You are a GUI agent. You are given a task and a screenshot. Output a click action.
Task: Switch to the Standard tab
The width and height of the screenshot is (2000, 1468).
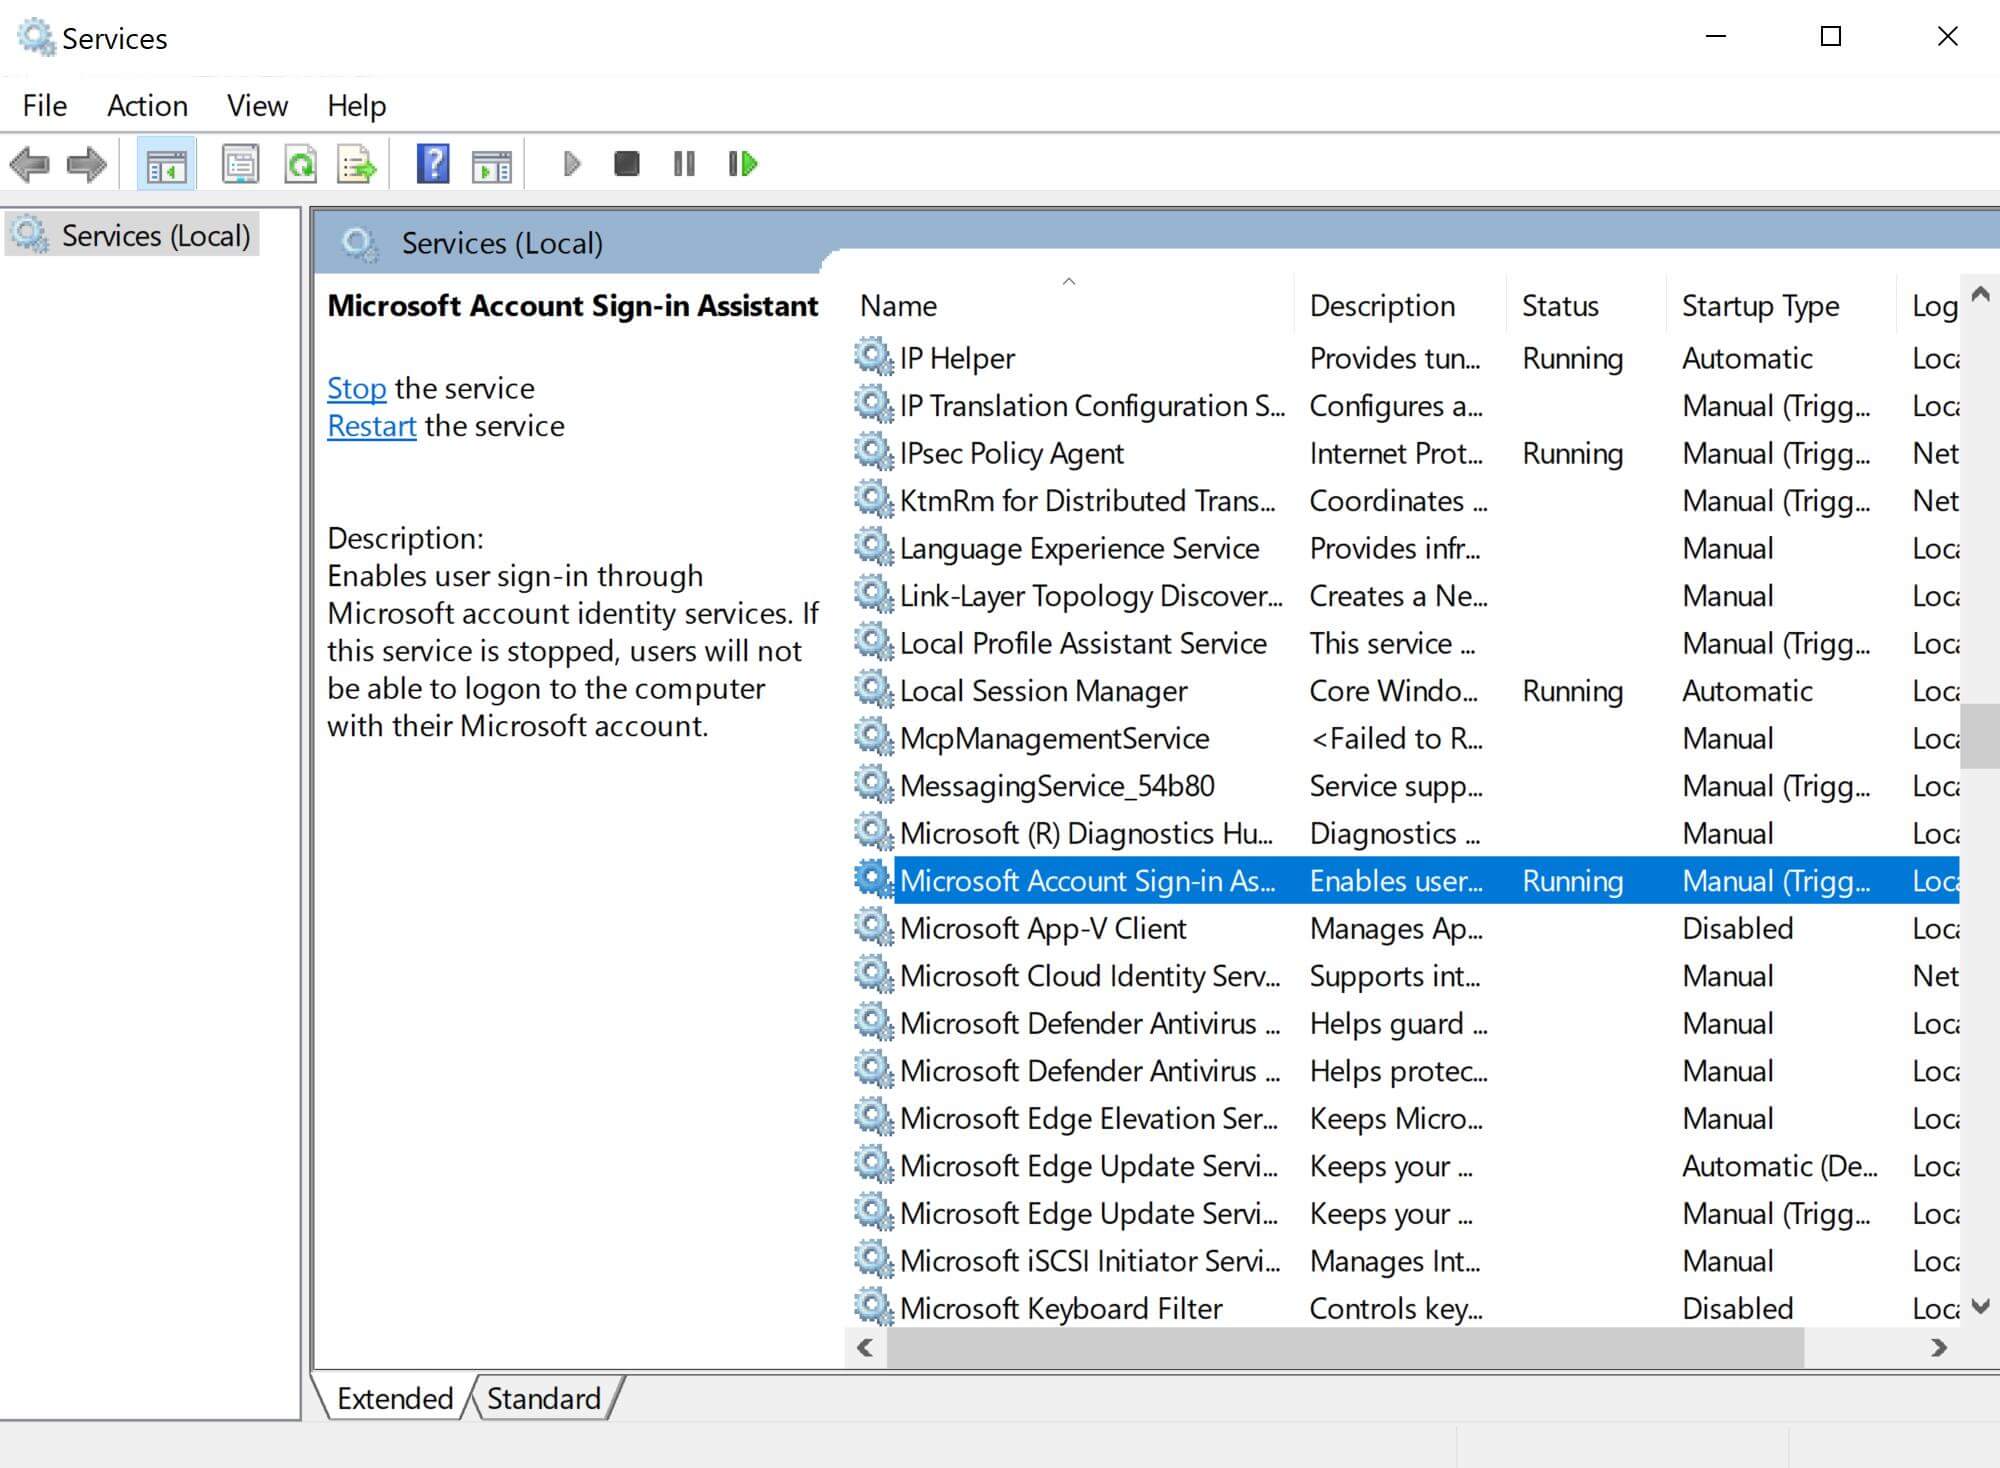[542, 1397]
